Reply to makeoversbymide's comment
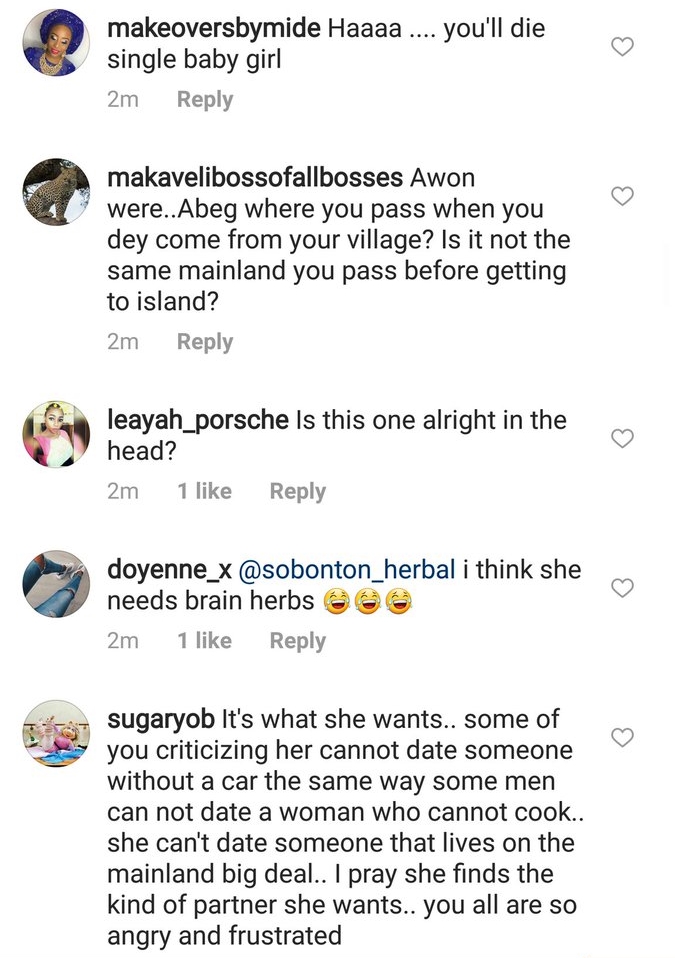The width and height of the screenshot is (675, 958). coord(204,100)
